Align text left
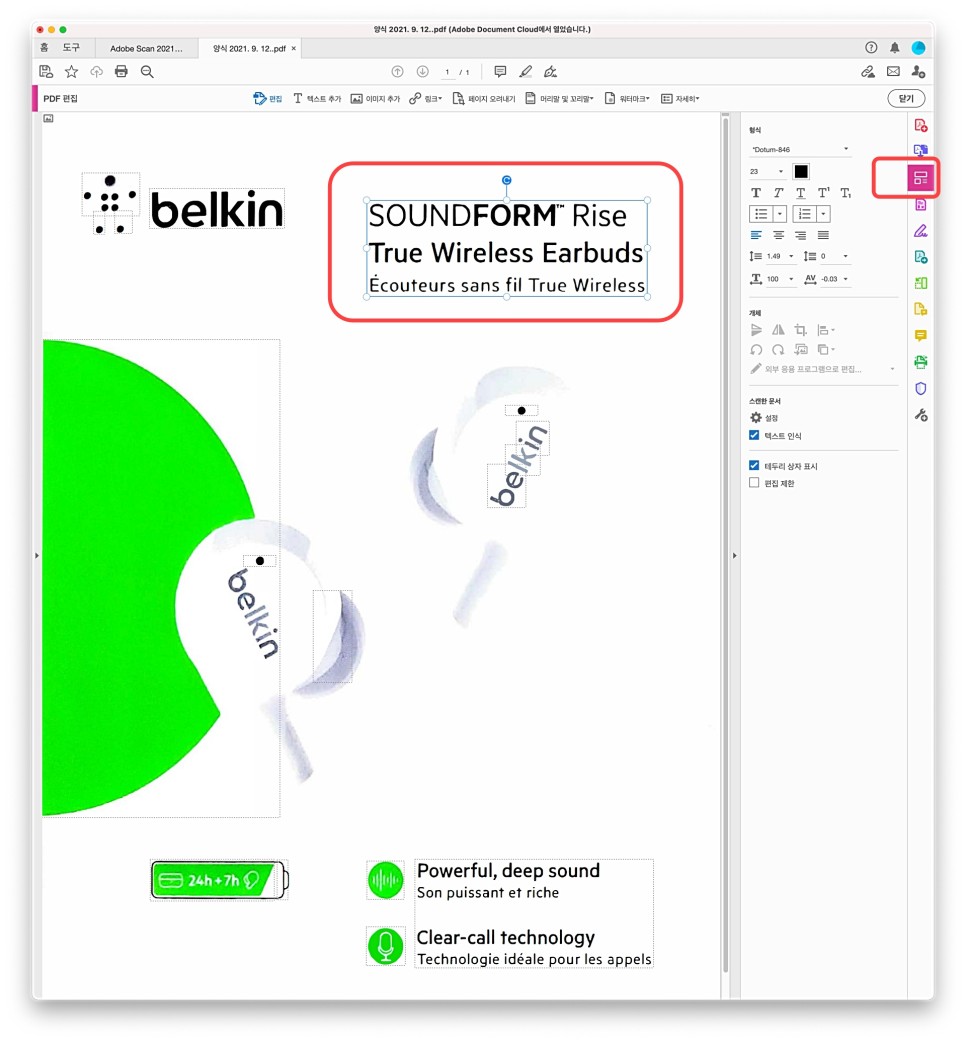Viewport: 966px width, 1042px height. (756, 235)
